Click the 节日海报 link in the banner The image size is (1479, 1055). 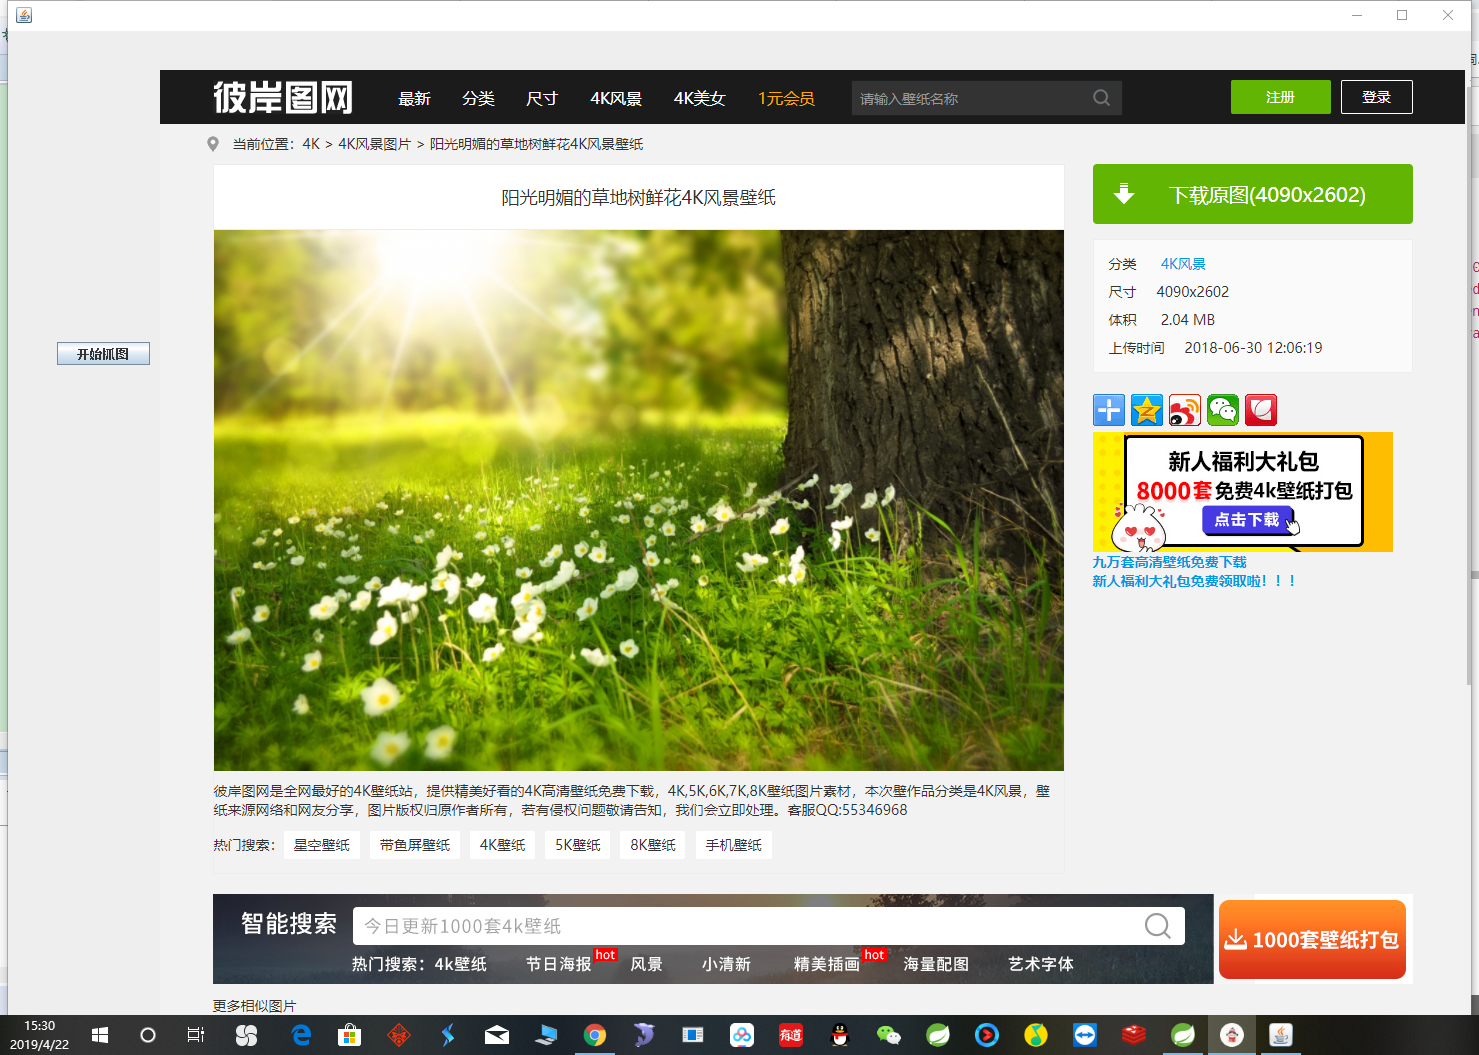[559, 964]
